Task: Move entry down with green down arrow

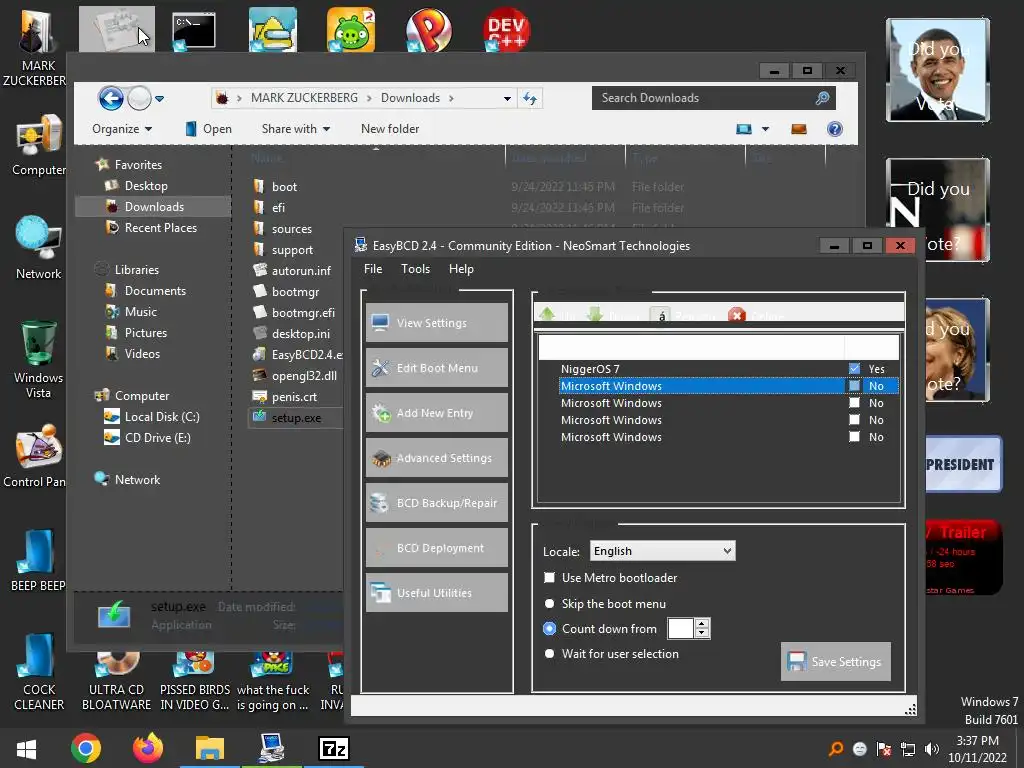Action: point(594,315)
